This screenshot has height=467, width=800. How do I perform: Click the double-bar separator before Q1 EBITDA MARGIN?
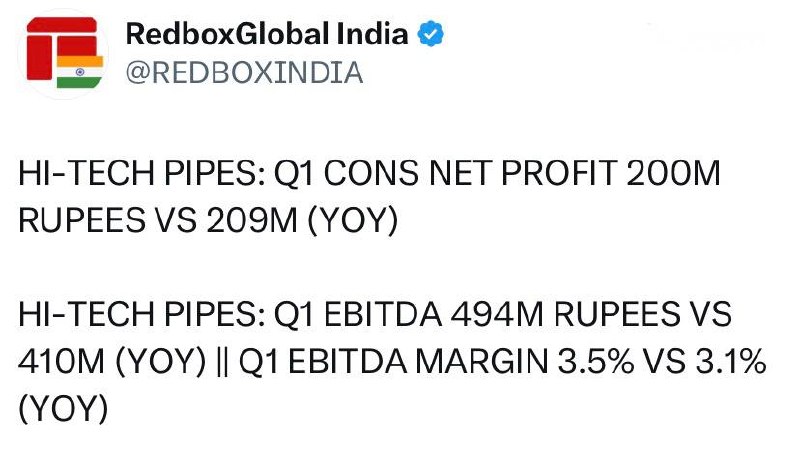222,361
